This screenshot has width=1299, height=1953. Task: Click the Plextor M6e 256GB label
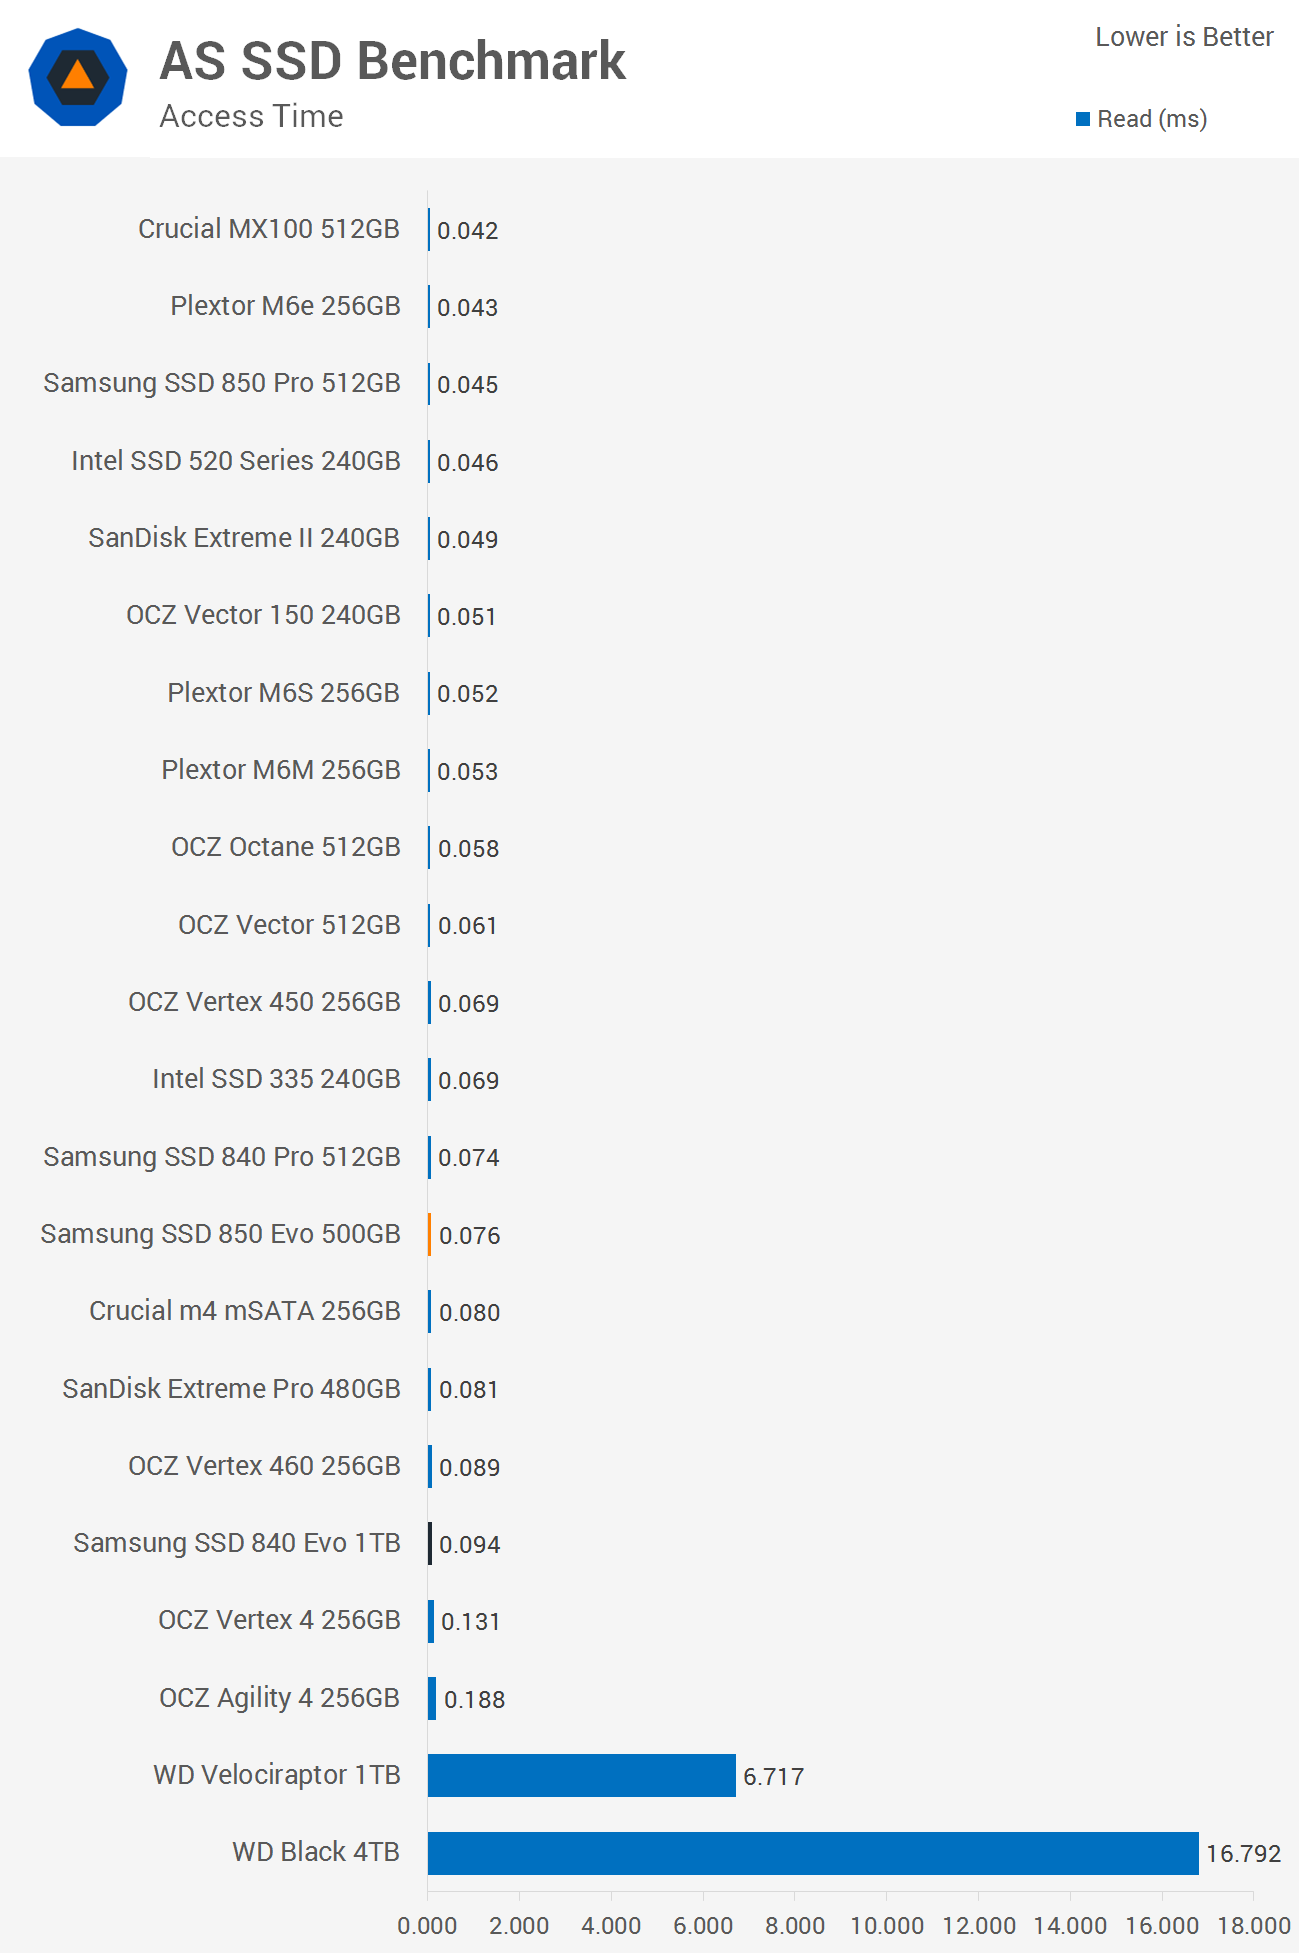coord(285,306)
